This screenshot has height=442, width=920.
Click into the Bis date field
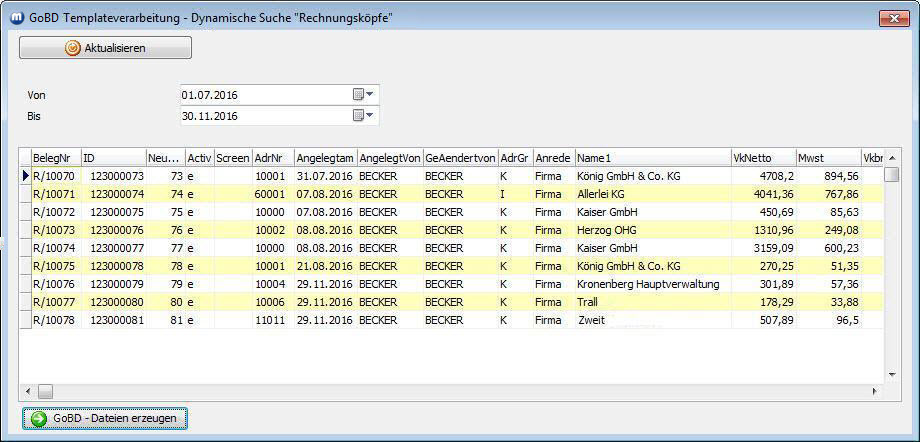tap(262, 116)
